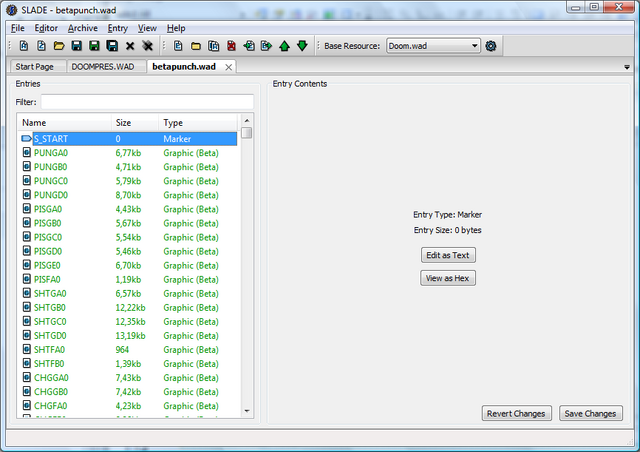The width and height of the screenshot is (640, 452).
Task: Sort entries by the Name column header
Action: 64,122
